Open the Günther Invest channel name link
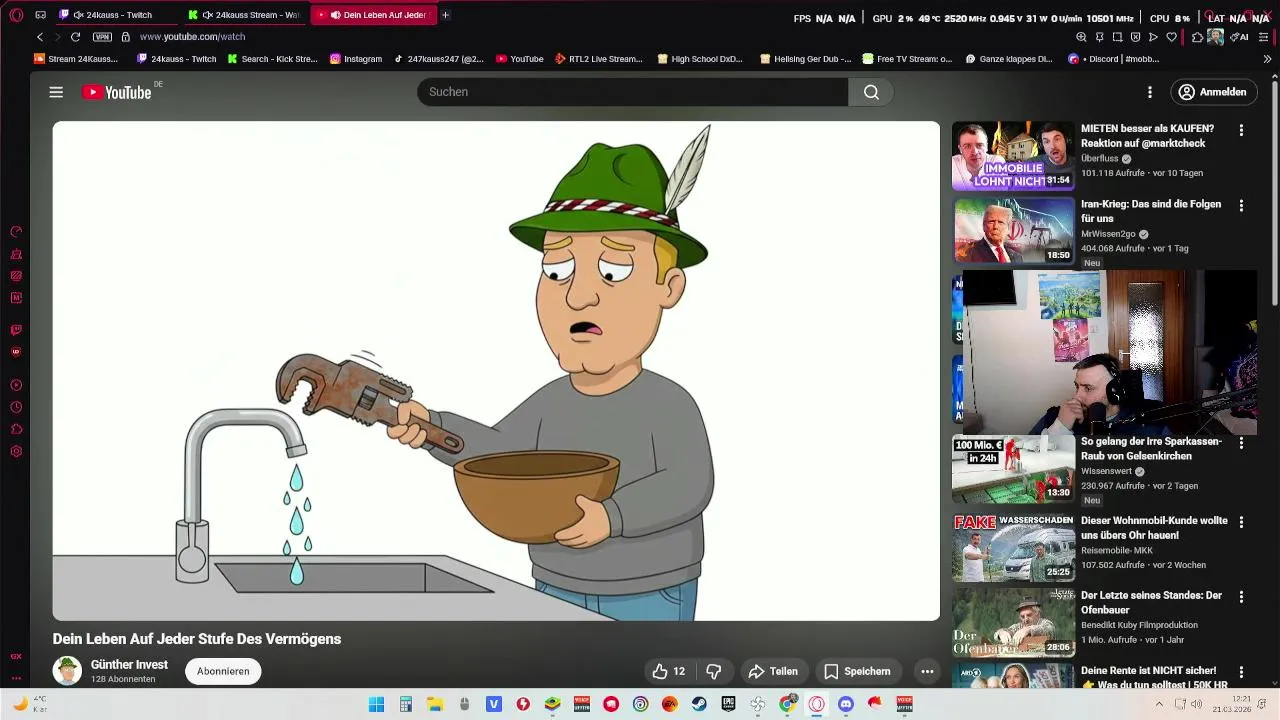The image size is (1280, 720). coord(129,664)
